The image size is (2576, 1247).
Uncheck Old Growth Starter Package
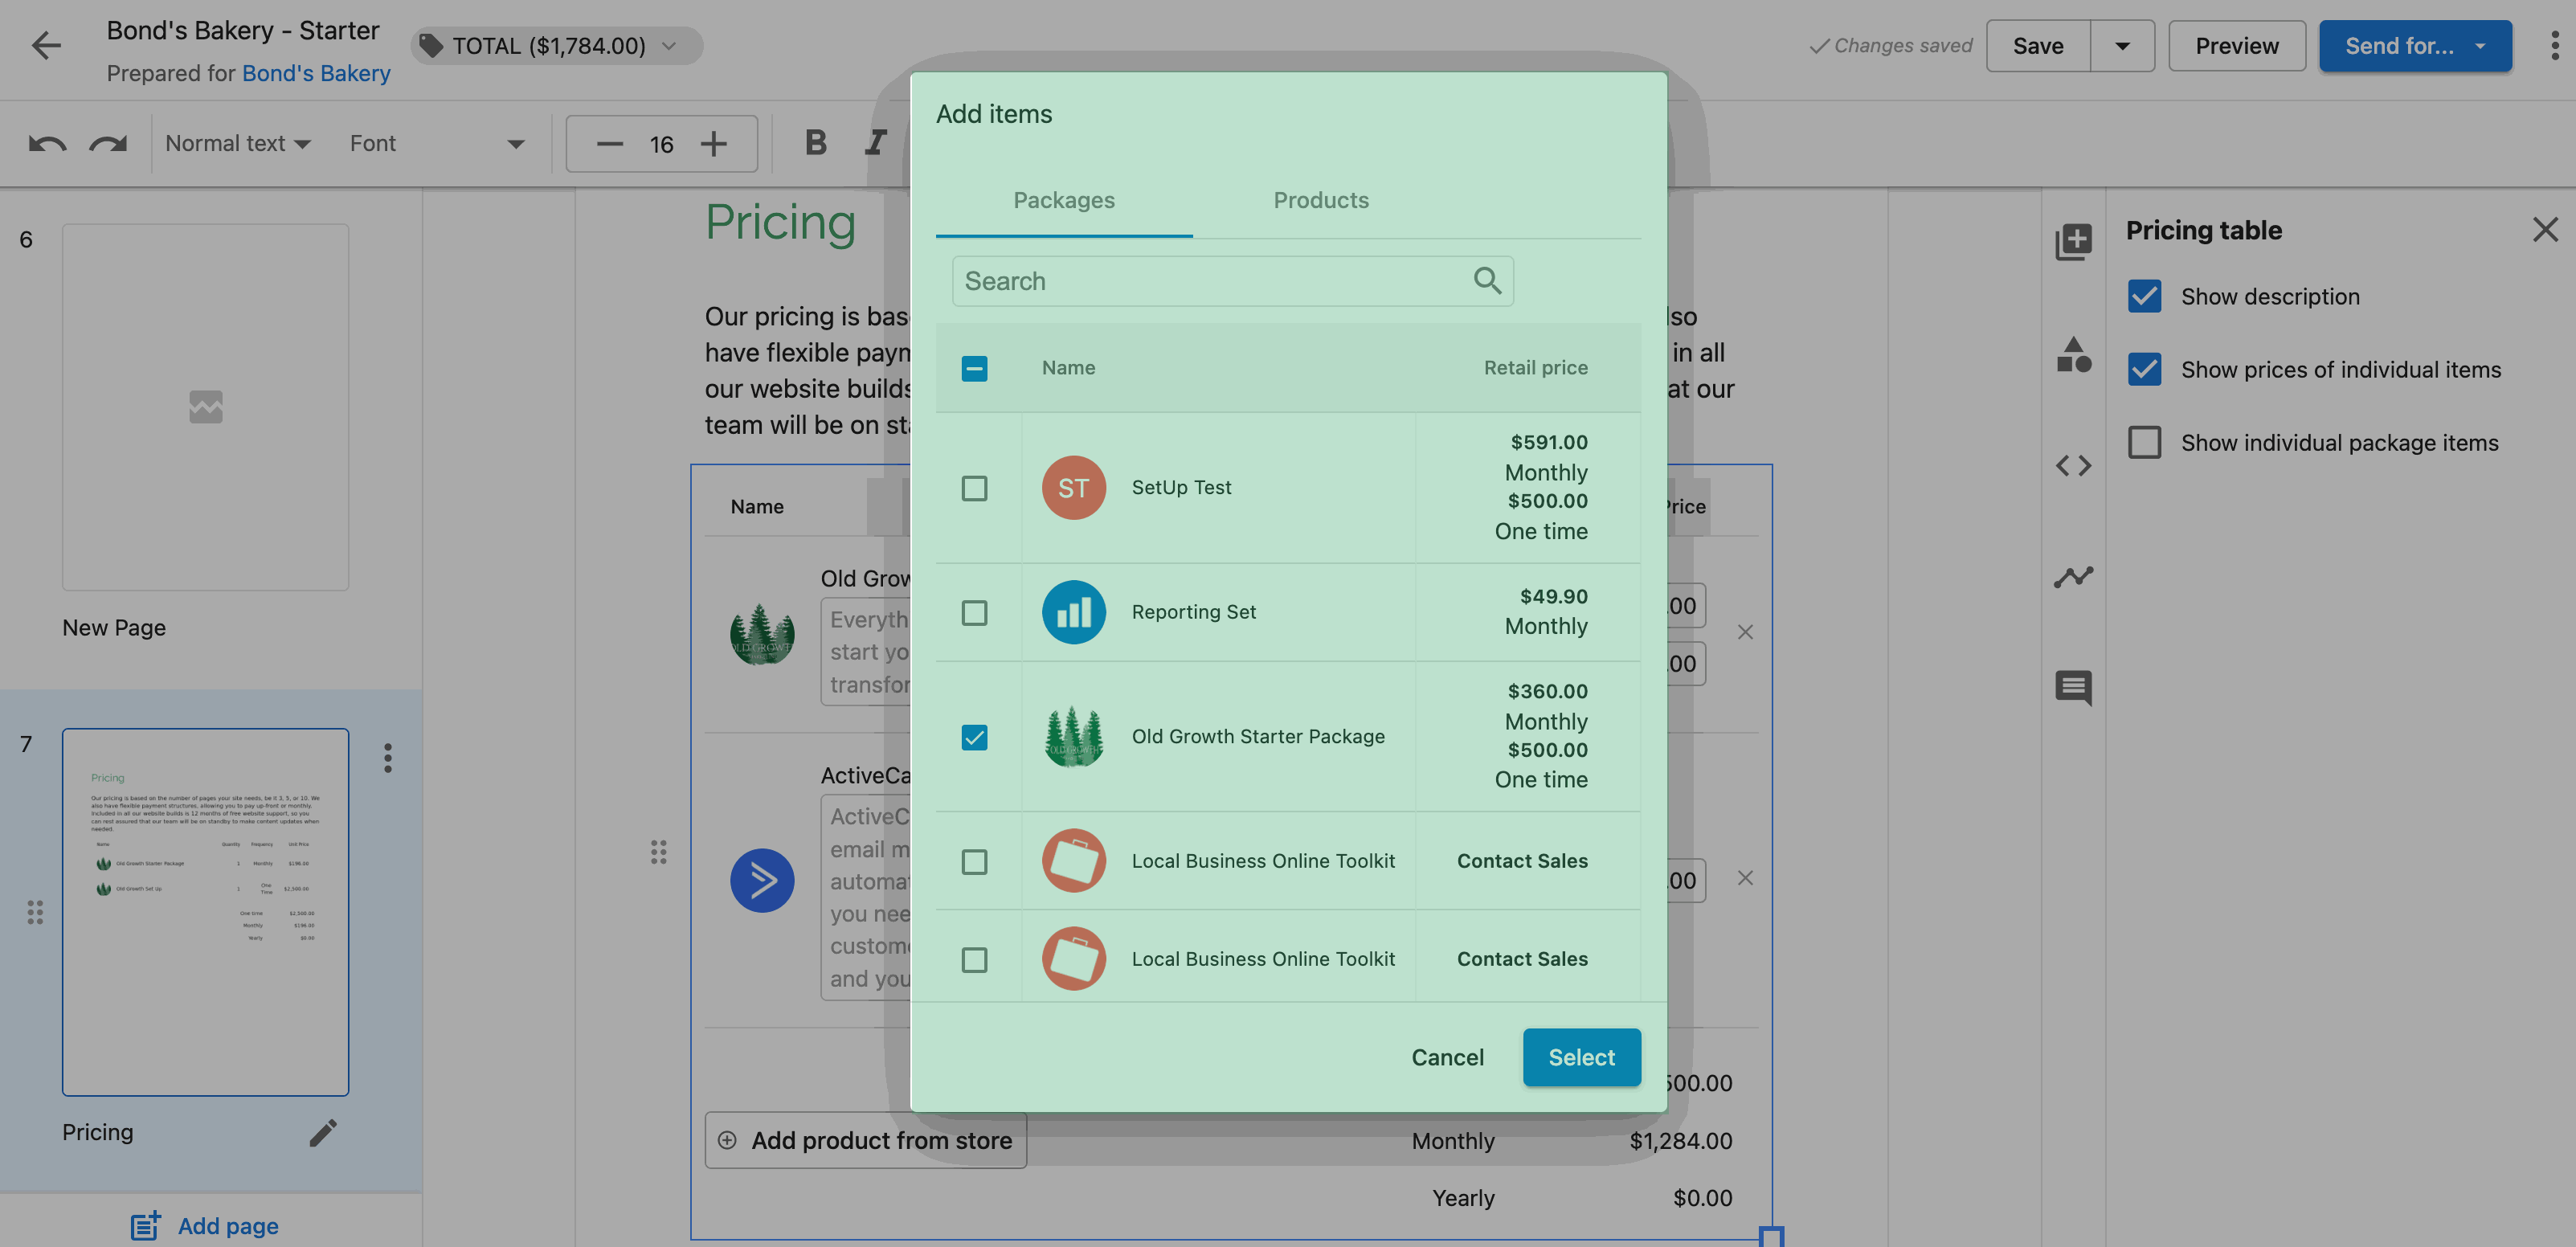tap(974, 737)
